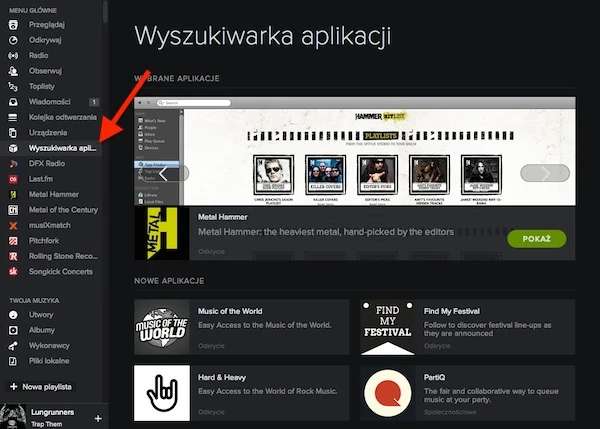Open the Urządzenia menu entry
The height and width of the screenshot is (429, 600).
pyautogui.click(x=48, y=133)
